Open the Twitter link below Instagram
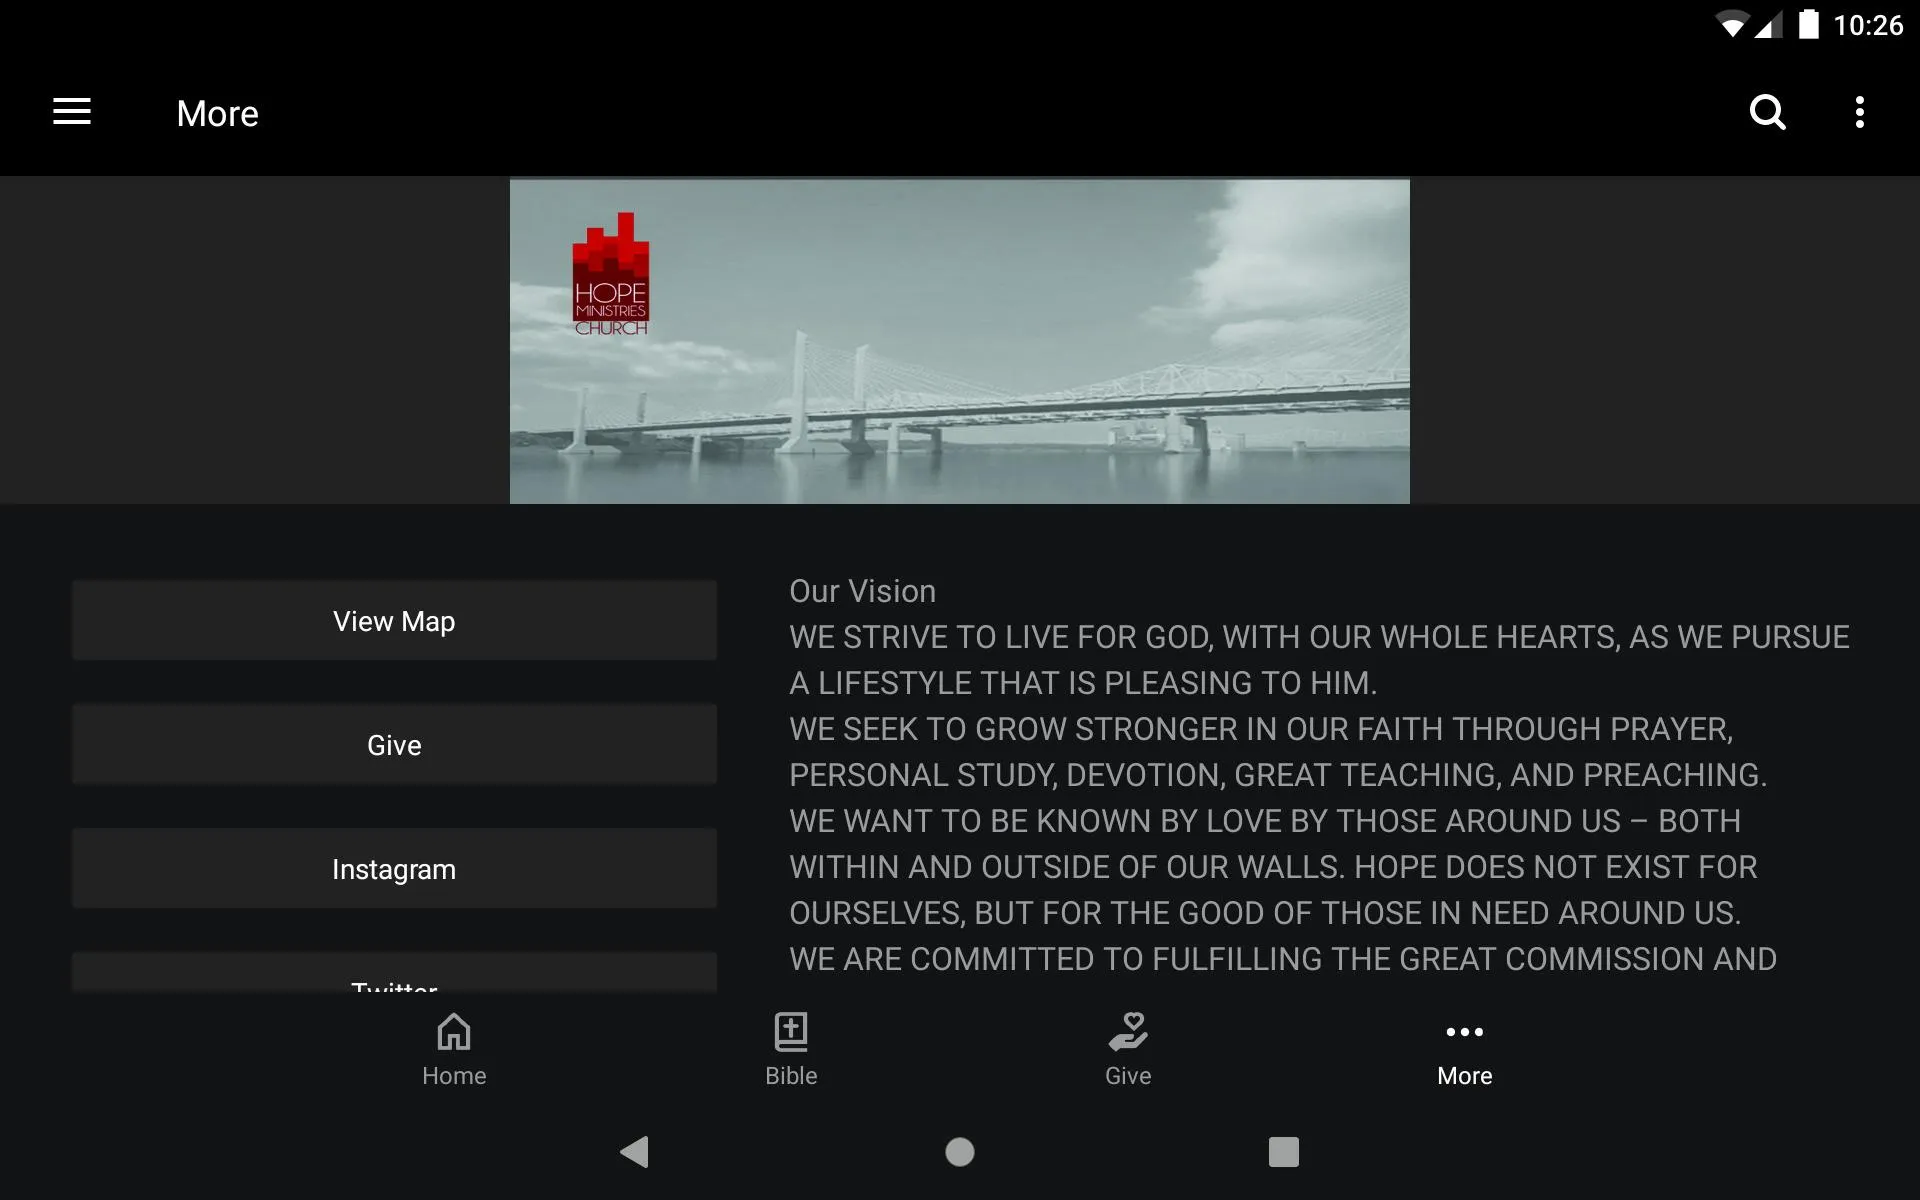 click(x=394, y=982)
